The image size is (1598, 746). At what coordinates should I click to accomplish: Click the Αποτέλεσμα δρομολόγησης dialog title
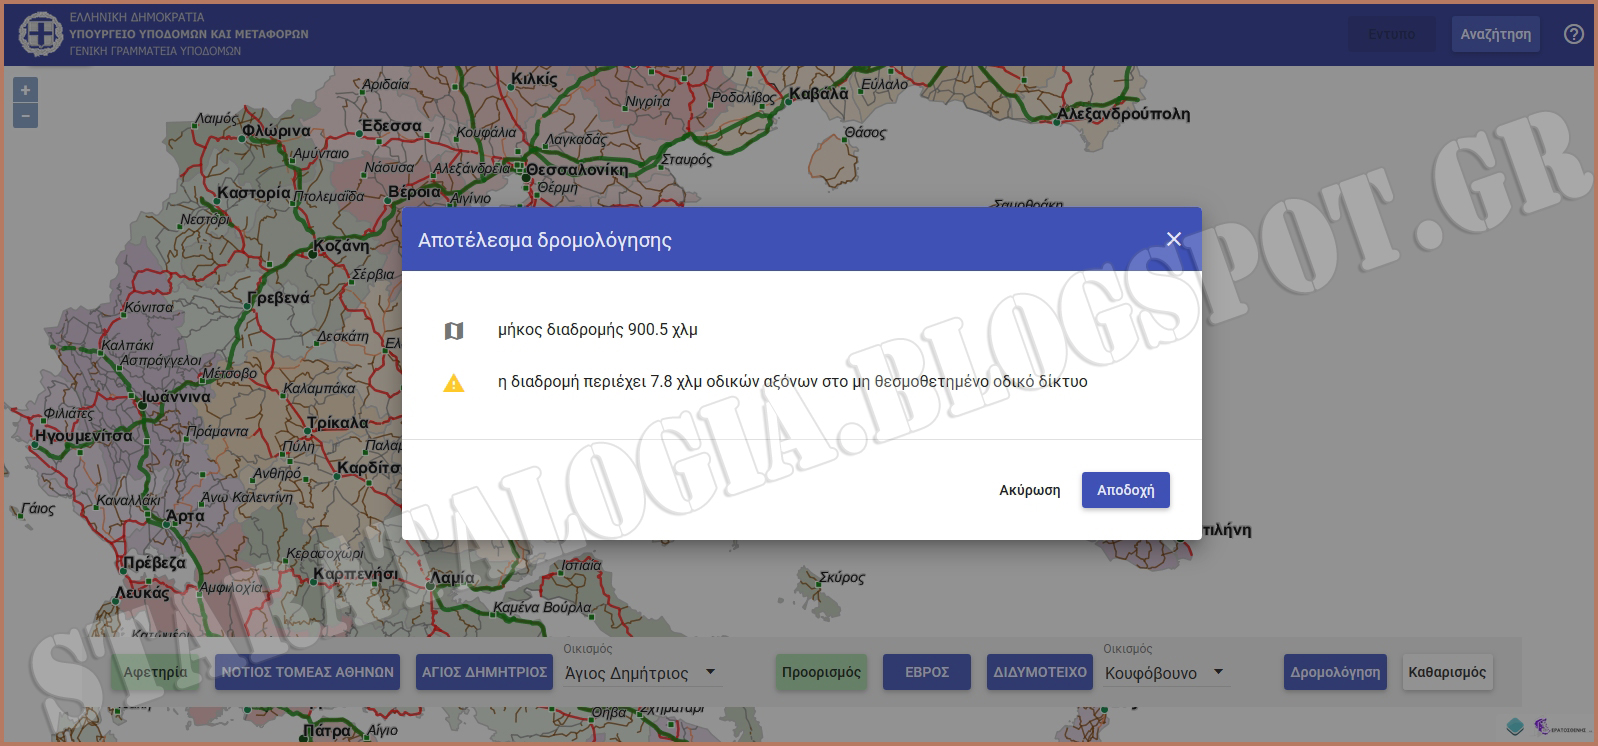[545, 240]
